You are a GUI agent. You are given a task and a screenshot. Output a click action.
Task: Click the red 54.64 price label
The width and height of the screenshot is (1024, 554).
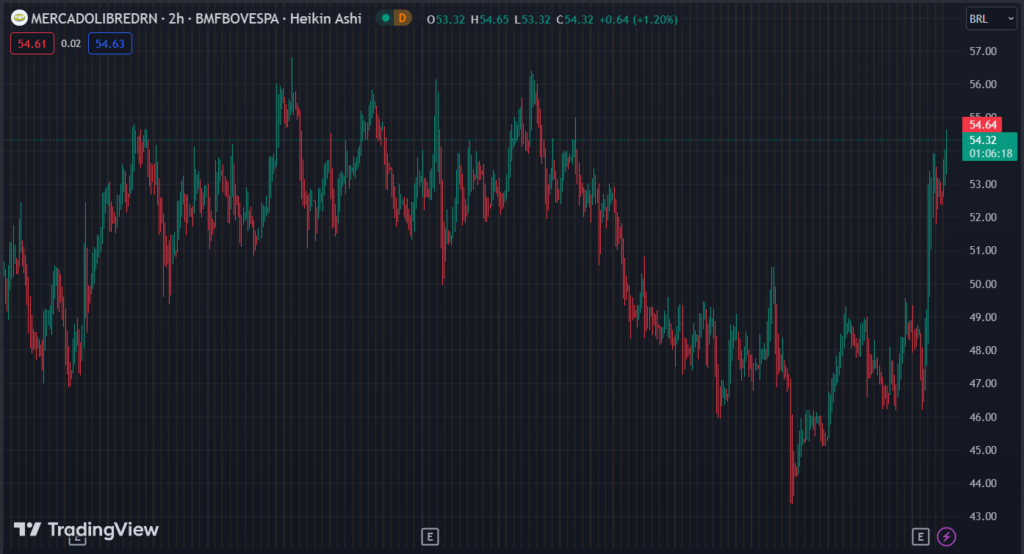click(982, 124)
